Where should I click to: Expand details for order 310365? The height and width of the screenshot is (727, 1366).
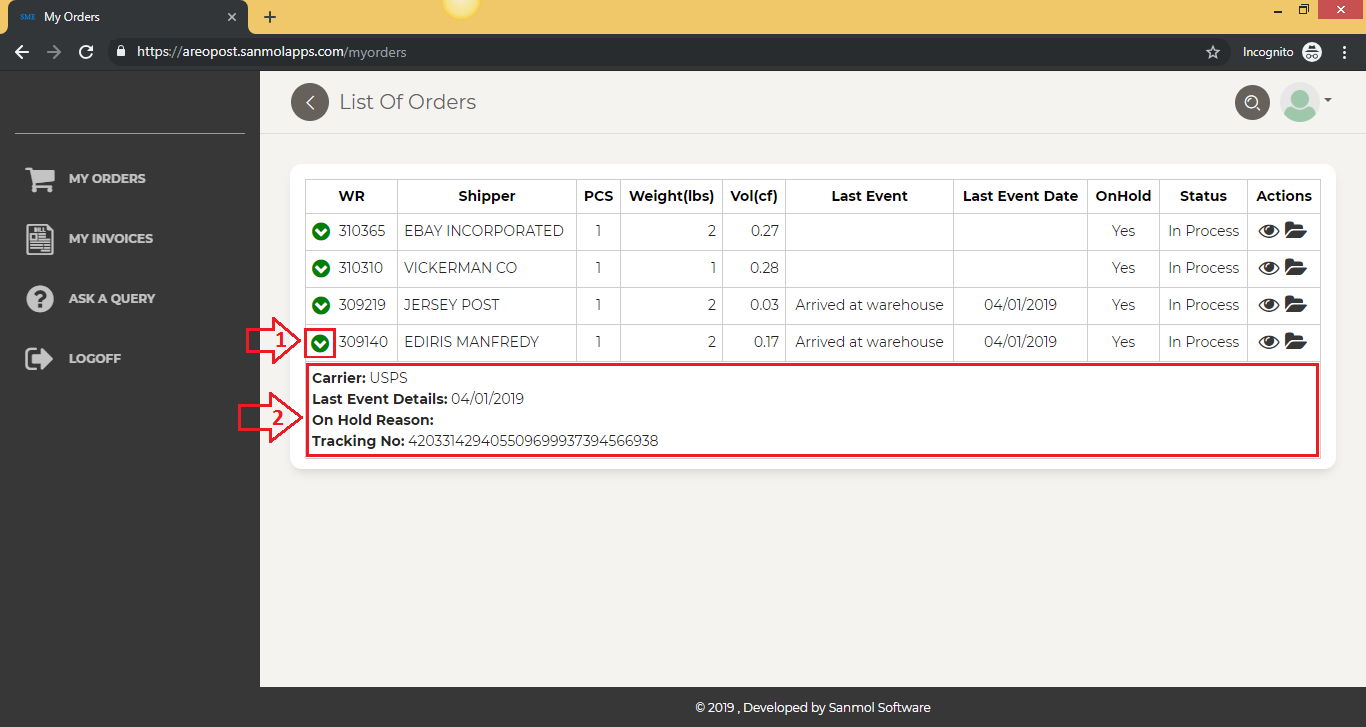tap(321, 232)
